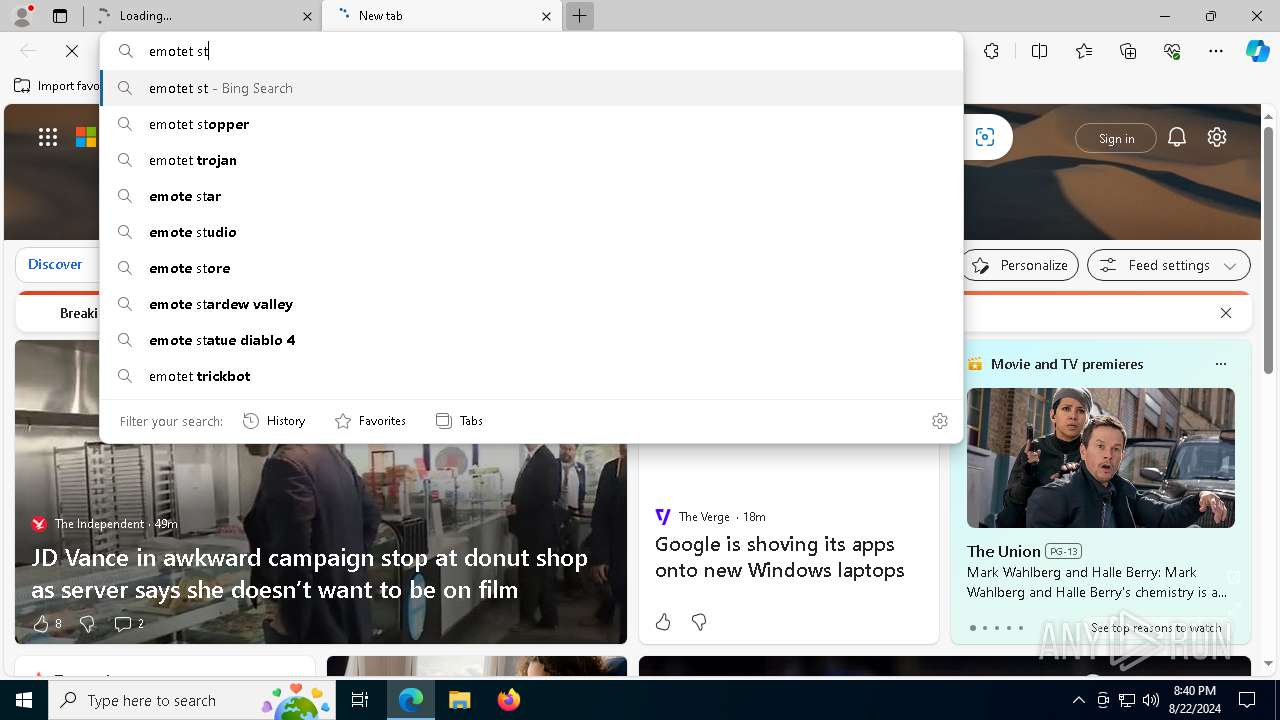Select the Discover feed tab
Image resolution: width=1280 pixels, height=720 pixels.
pyautogui.click(x=55, y=264)
